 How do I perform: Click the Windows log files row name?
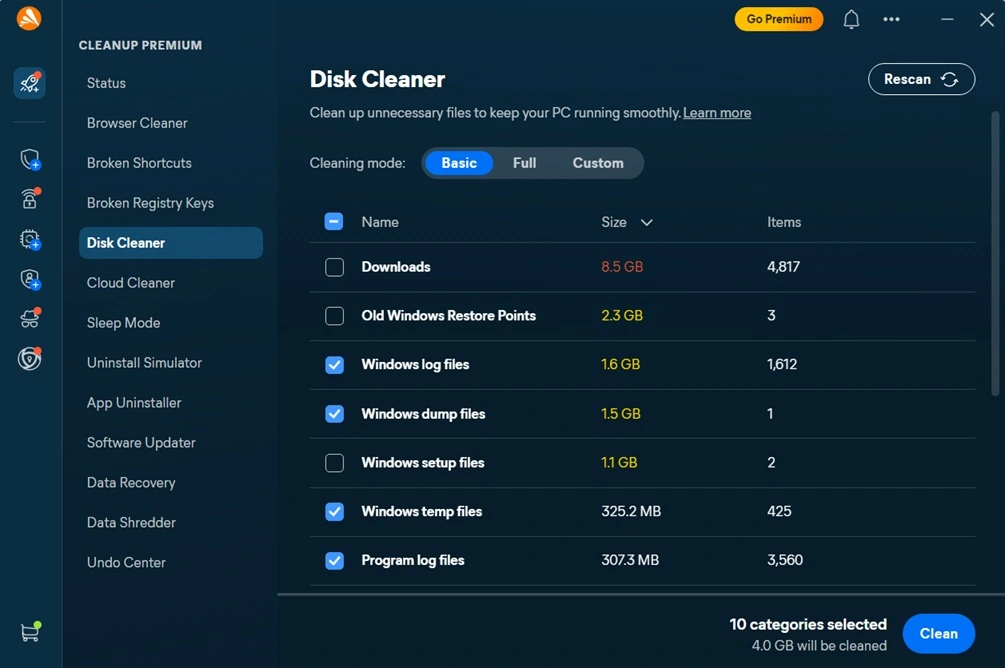pyautogui.click(x=415, y=364)
